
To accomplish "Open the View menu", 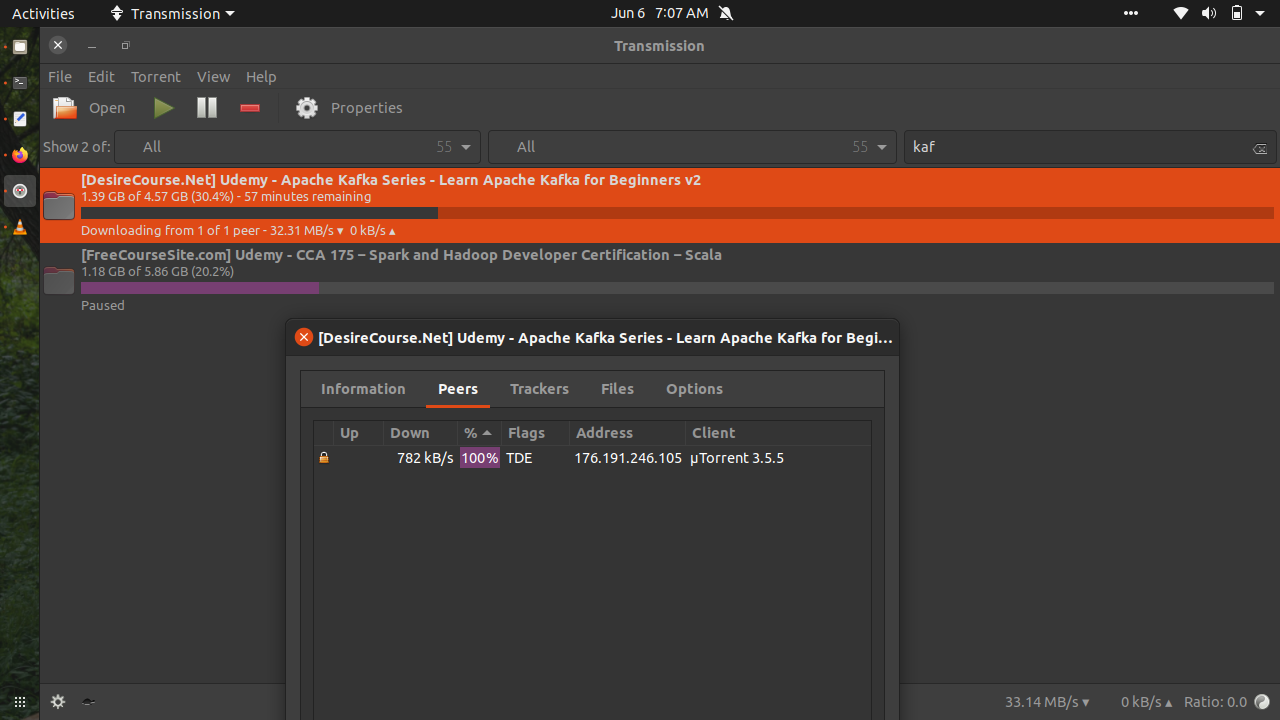I will (x=213, y=77).
